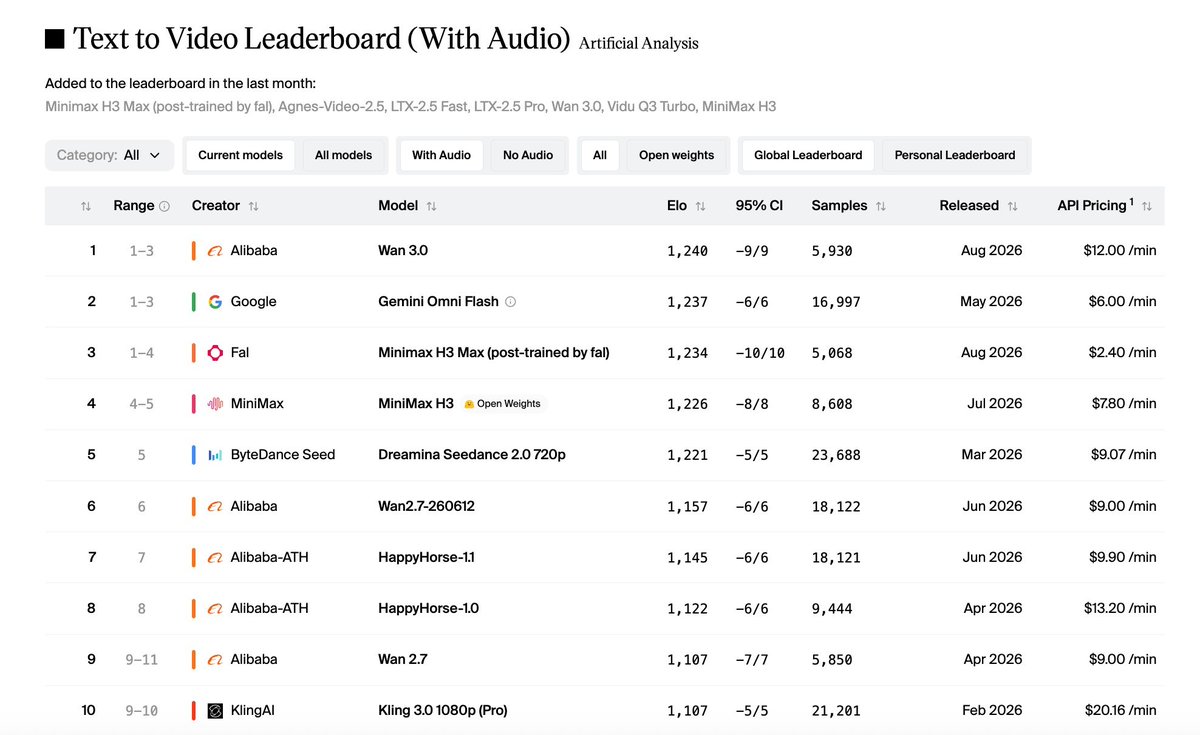
Task: Click info icon beside Gemini Omni Flash
Action: click(x=511, y=301)
